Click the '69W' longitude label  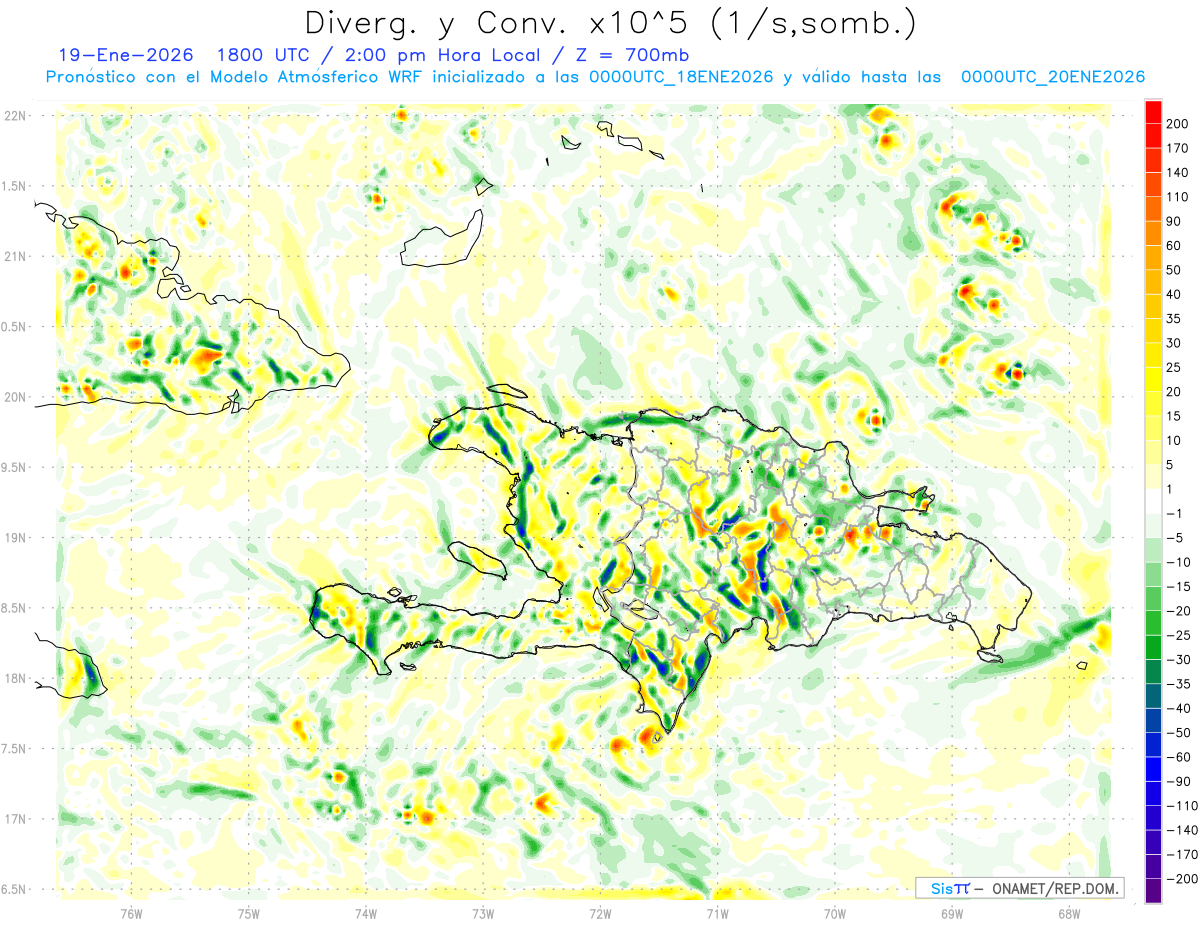click(x=952, y=913)
